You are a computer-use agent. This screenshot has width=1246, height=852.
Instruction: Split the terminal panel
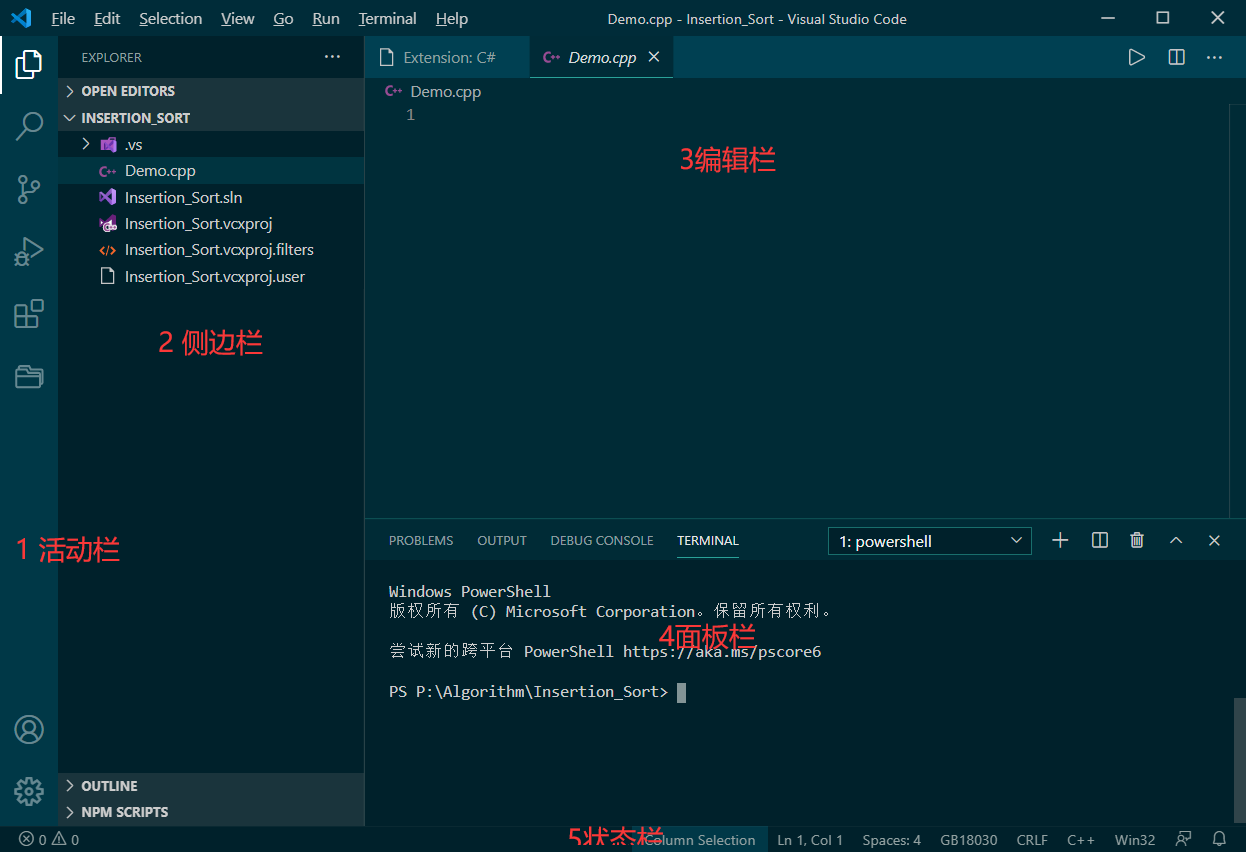point(1100,540)
